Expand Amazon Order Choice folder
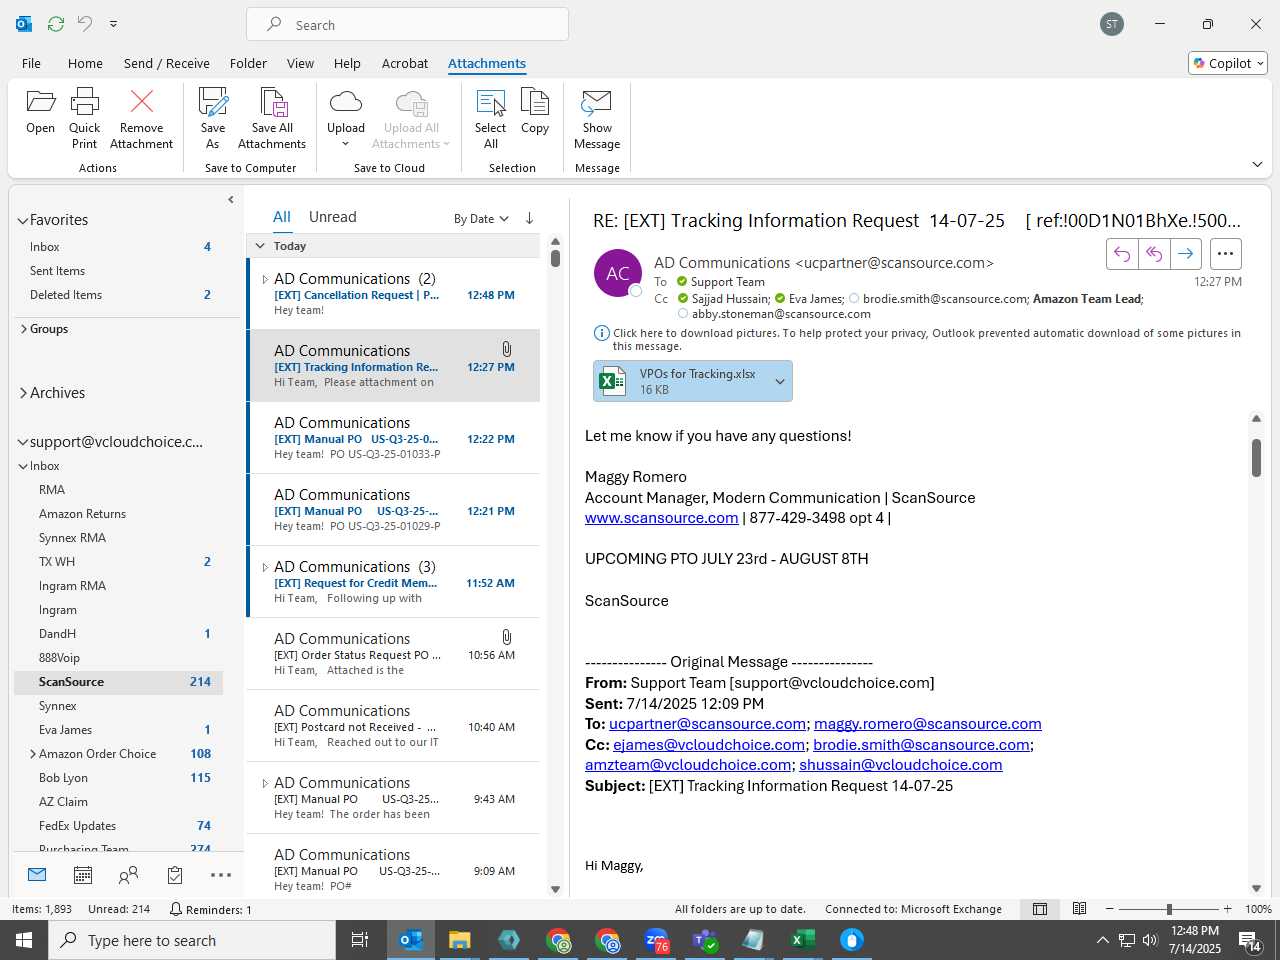The width and height of the screenshot is (1280, 960). point(33,754)
